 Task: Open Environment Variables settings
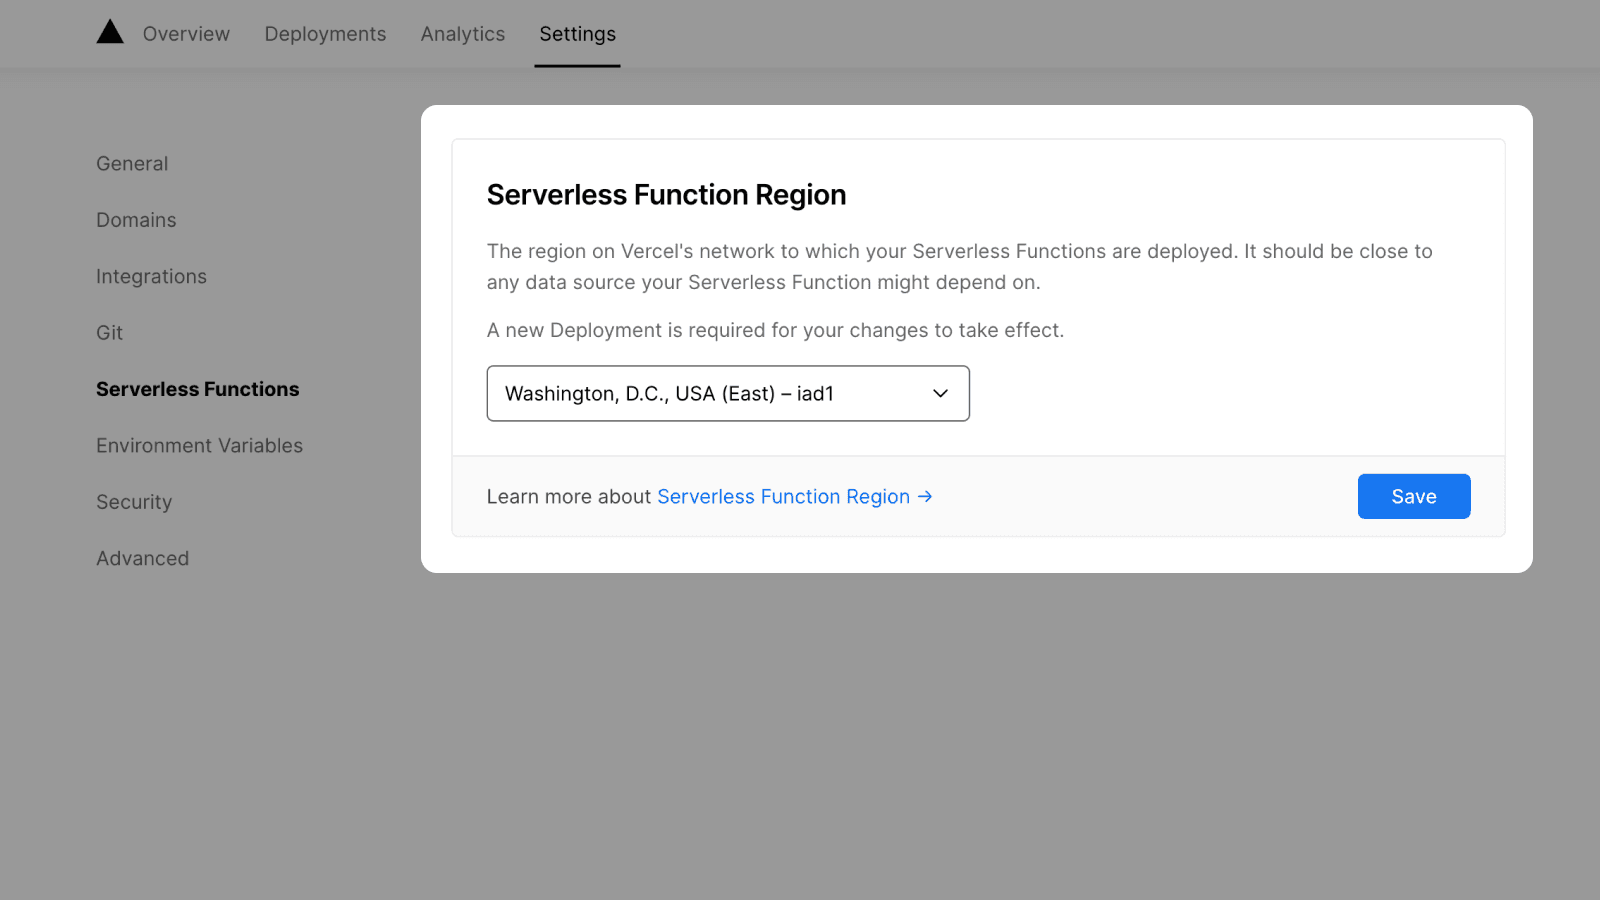click(199, 446)
